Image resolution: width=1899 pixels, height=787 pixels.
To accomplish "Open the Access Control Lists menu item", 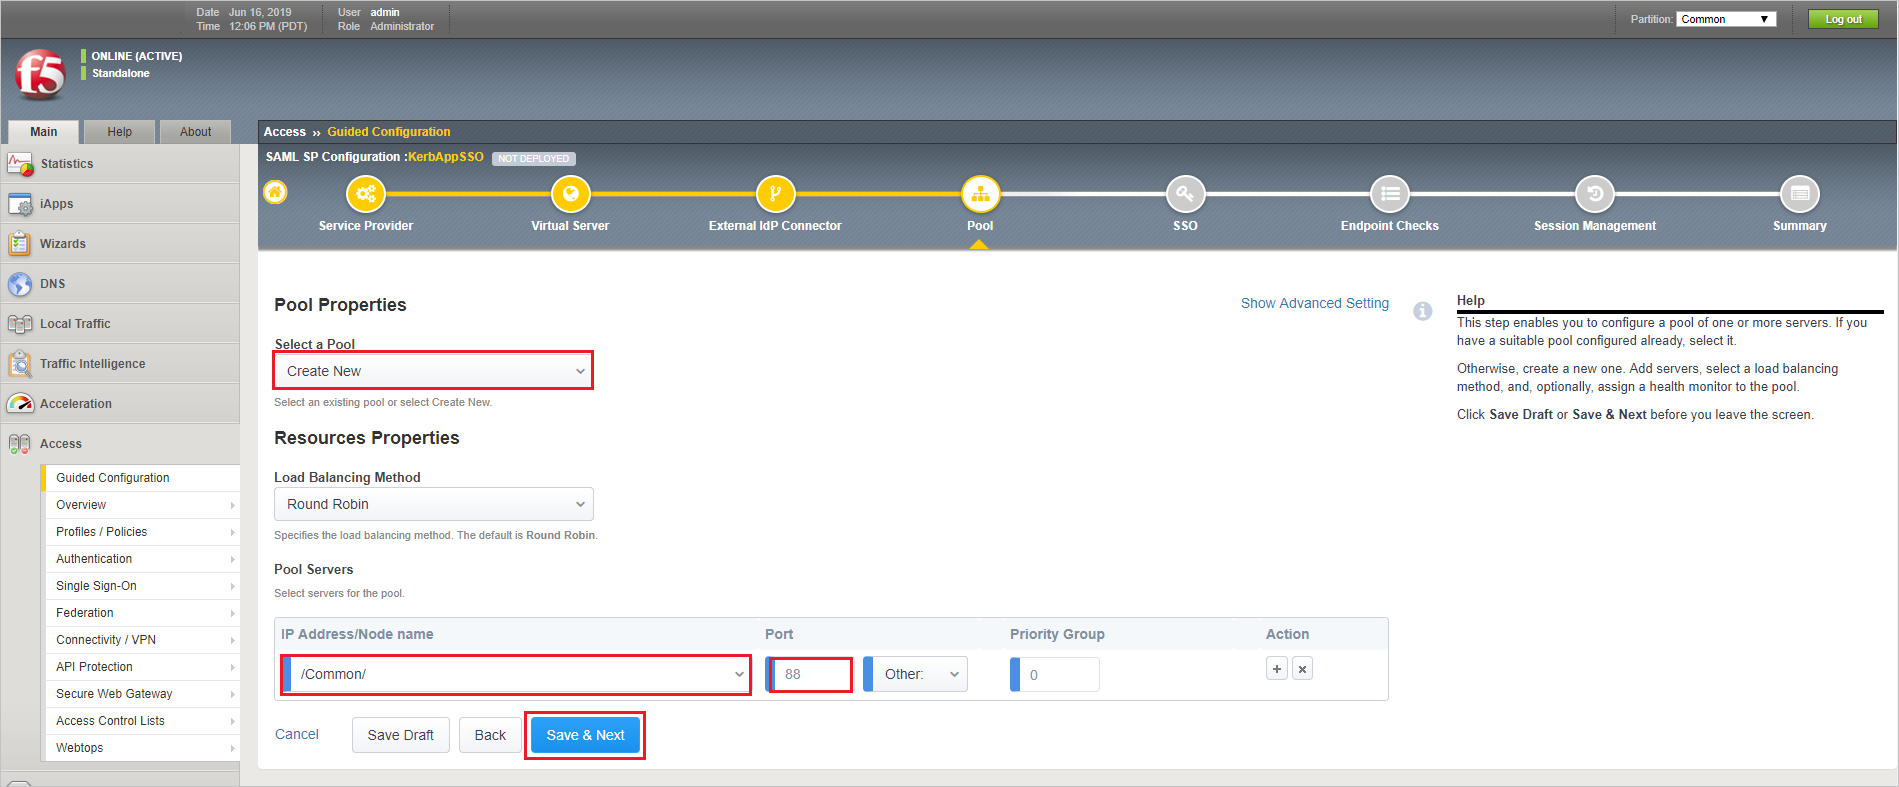I will [x=141, y=721].
